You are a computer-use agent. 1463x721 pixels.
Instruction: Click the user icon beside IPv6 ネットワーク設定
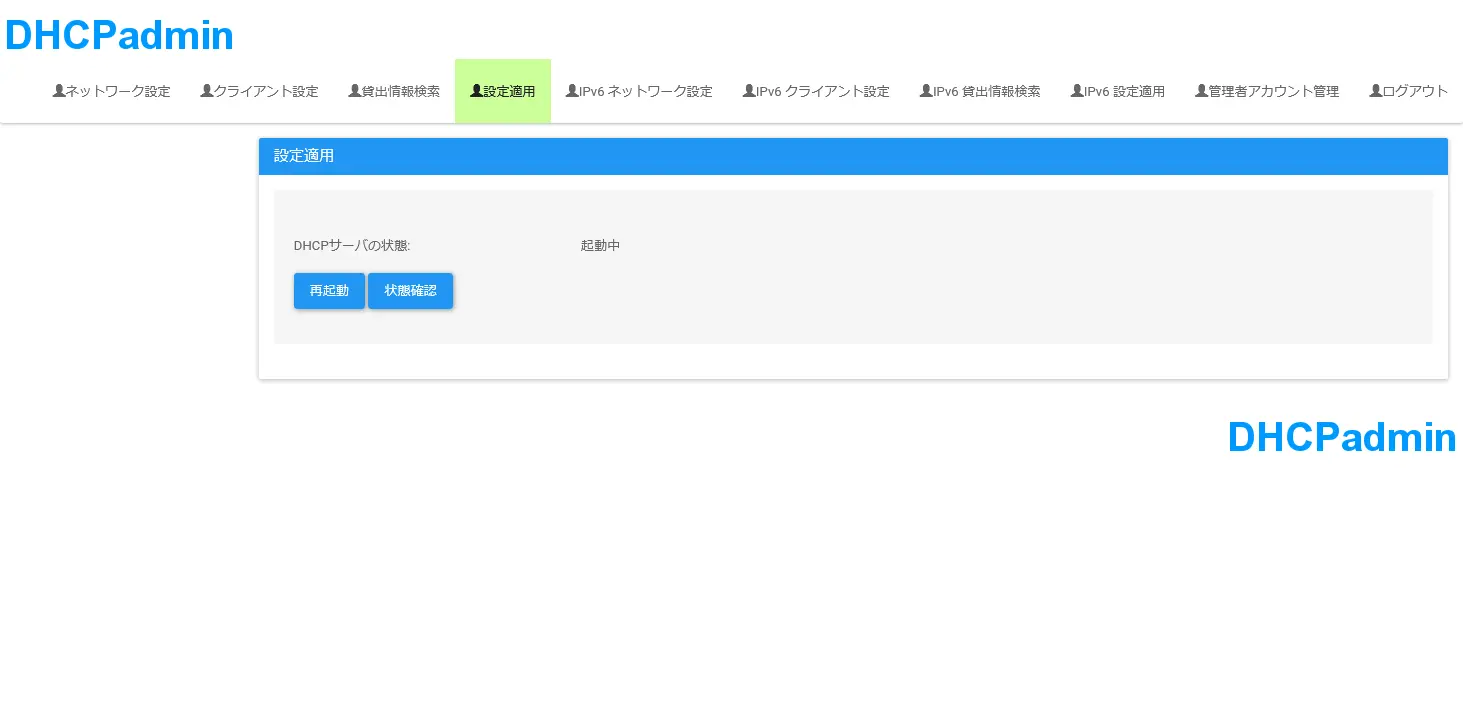pos(573,91)
